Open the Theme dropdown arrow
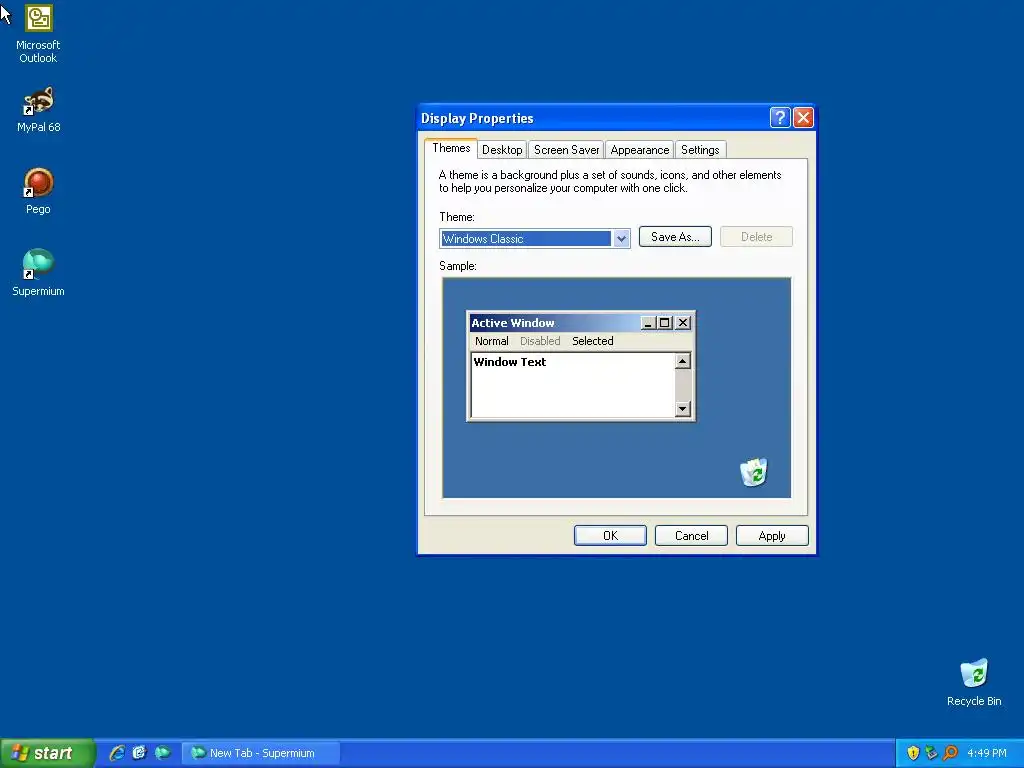The height and width of the screenshot is (768, 1024). coord(621,238)
